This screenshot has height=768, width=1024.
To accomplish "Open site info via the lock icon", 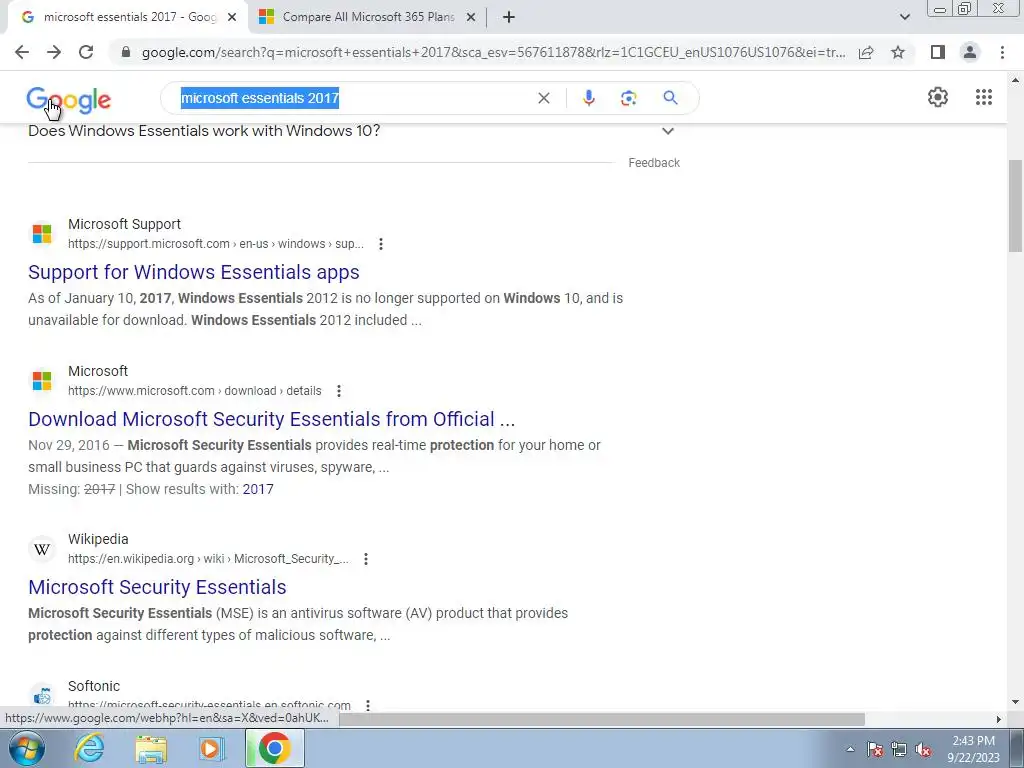I will tap(126, 52).
